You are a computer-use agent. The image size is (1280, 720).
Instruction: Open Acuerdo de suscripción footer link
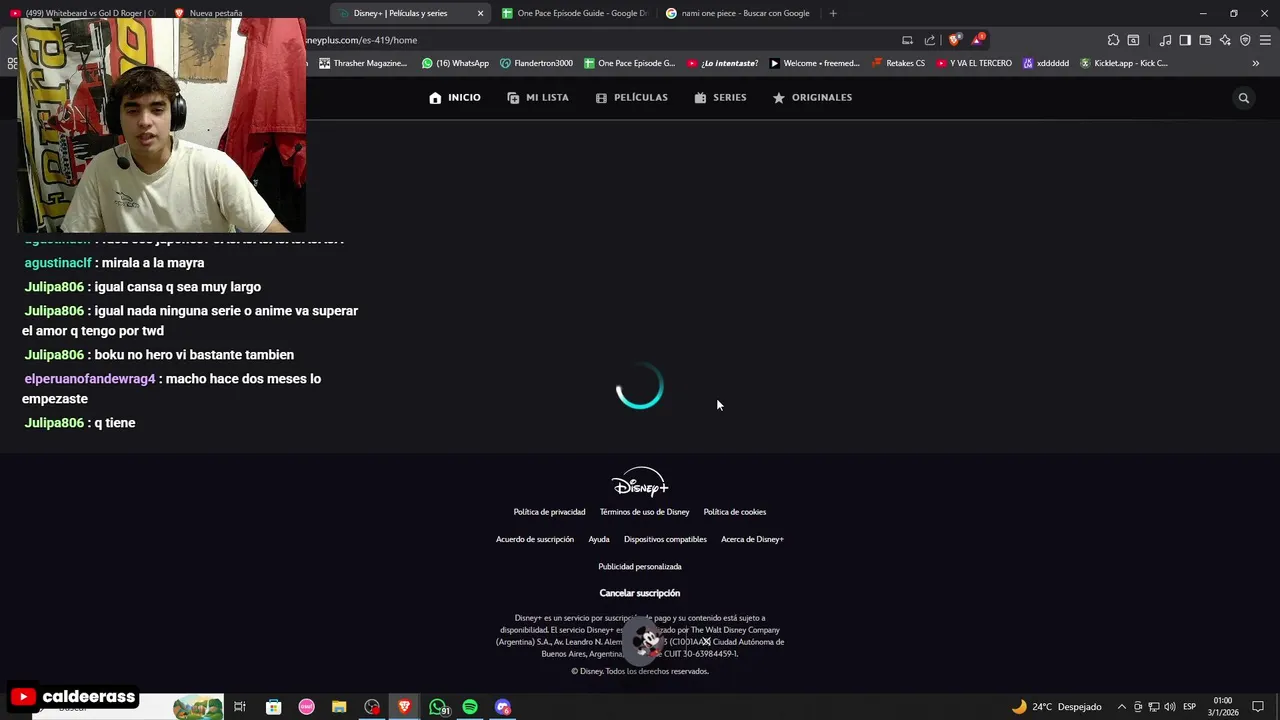(535, 539)
